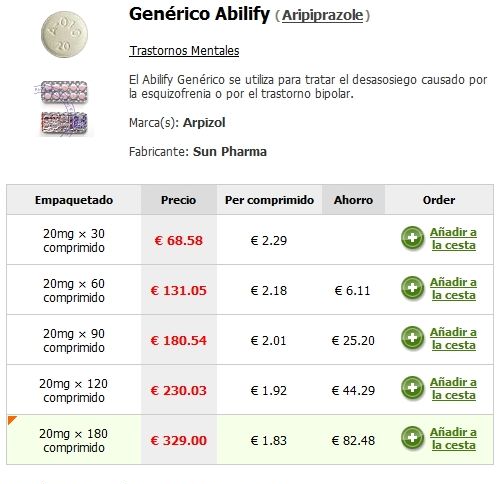This screenshot has height=484, width=500.
Task: Click Añadir a la cesta for €230.03
Action: [453, 388]
